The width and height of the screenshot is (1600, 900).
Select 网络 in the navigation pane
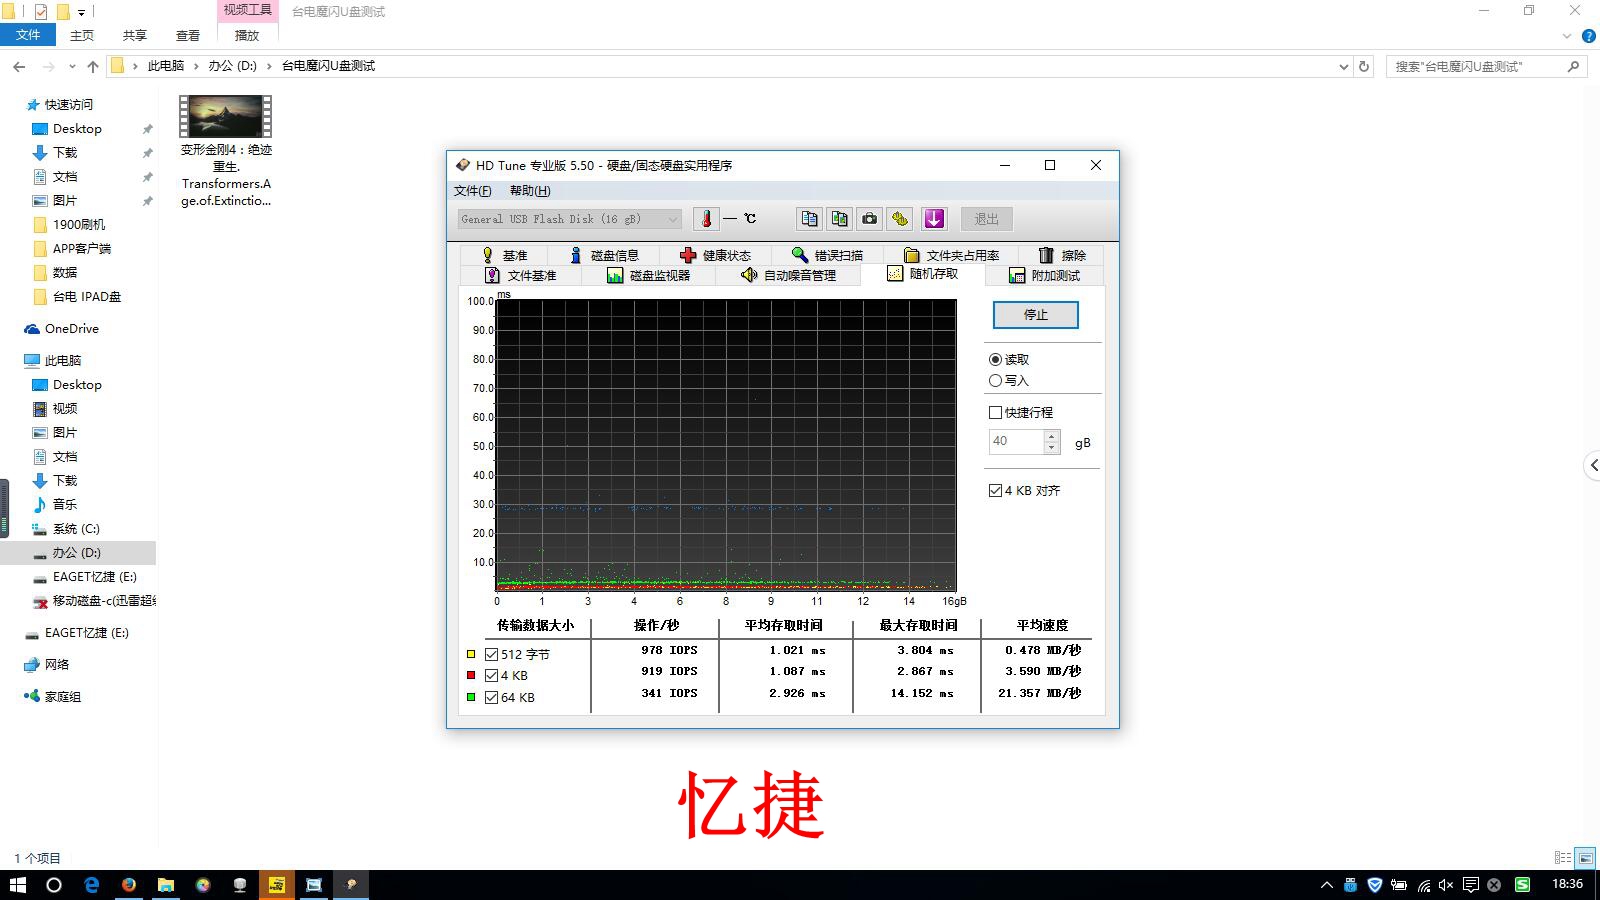56,664
